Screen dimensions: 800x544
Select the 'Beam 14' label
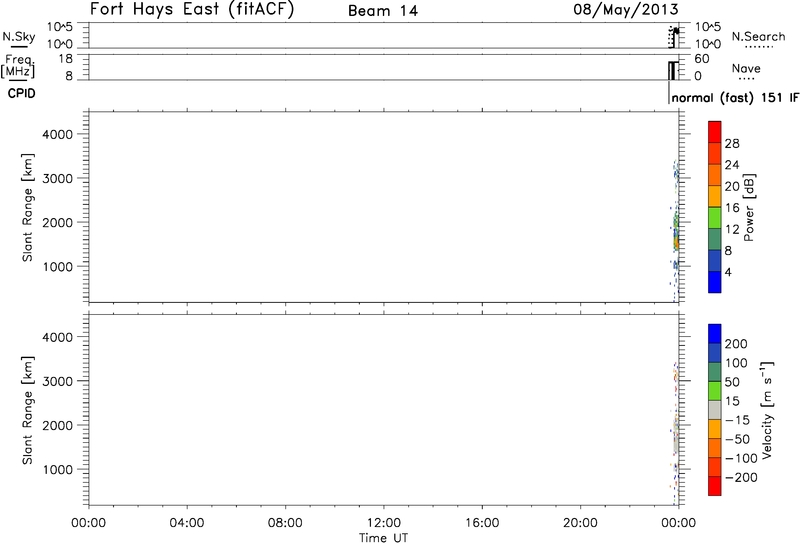click(x=380, y=12)
